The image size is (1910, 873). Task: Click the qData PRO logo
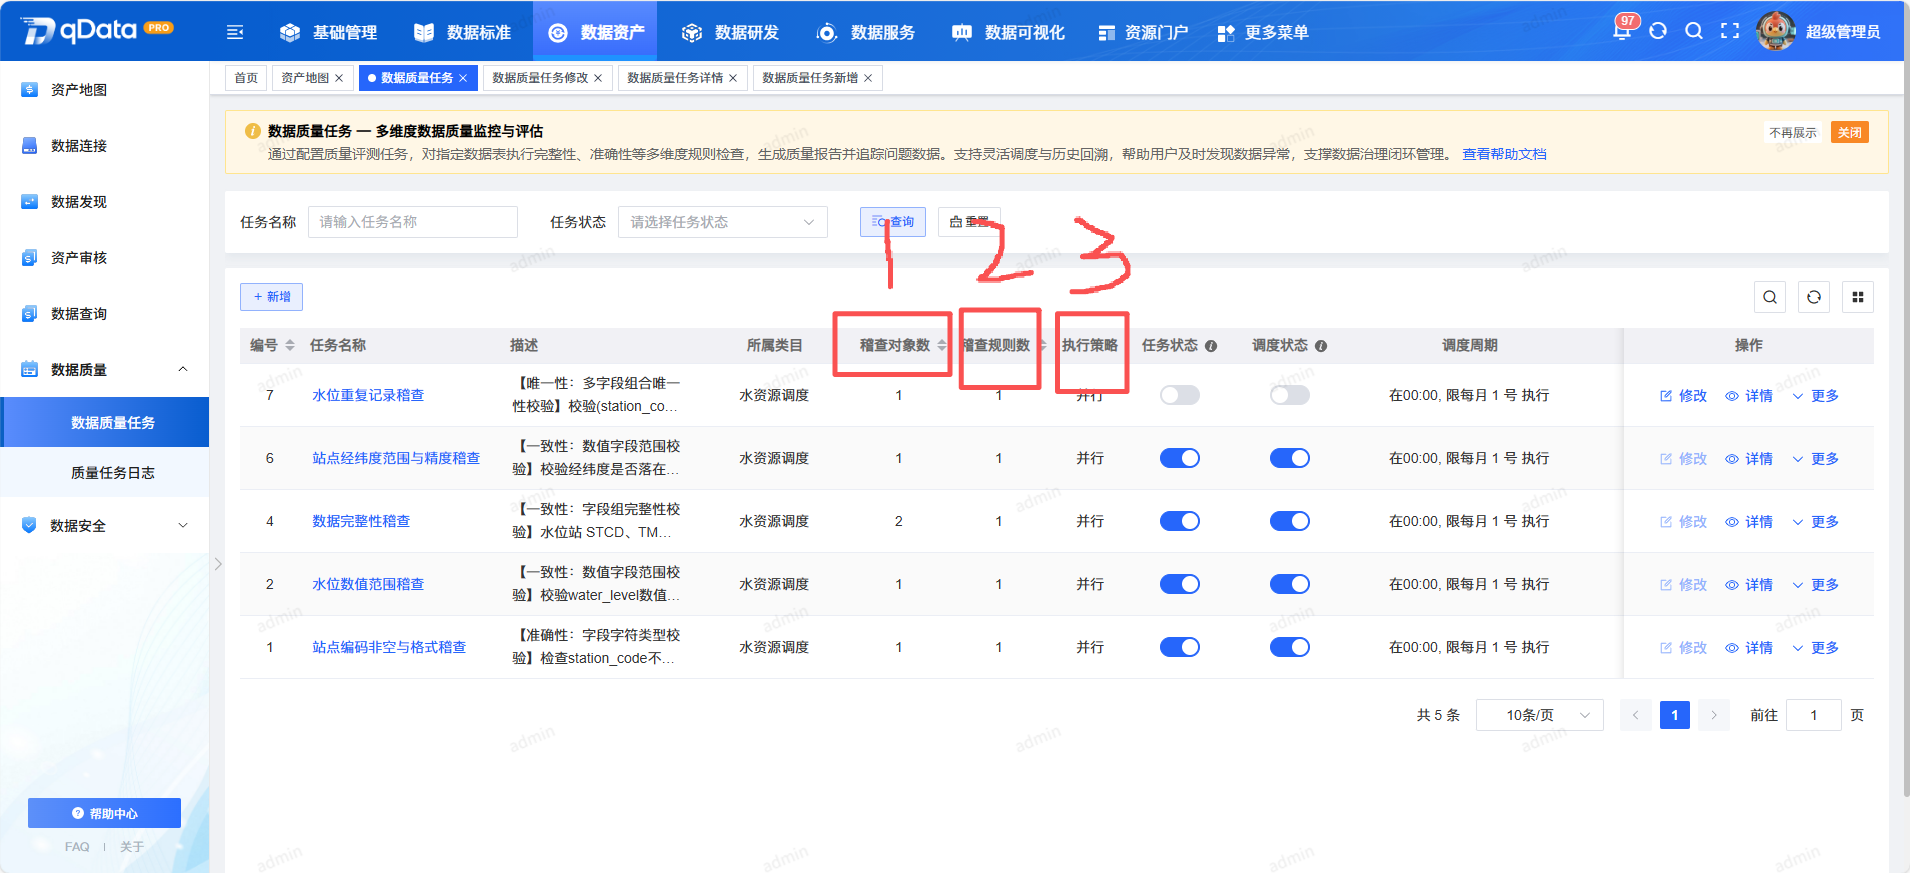click(x=96, y=30)
